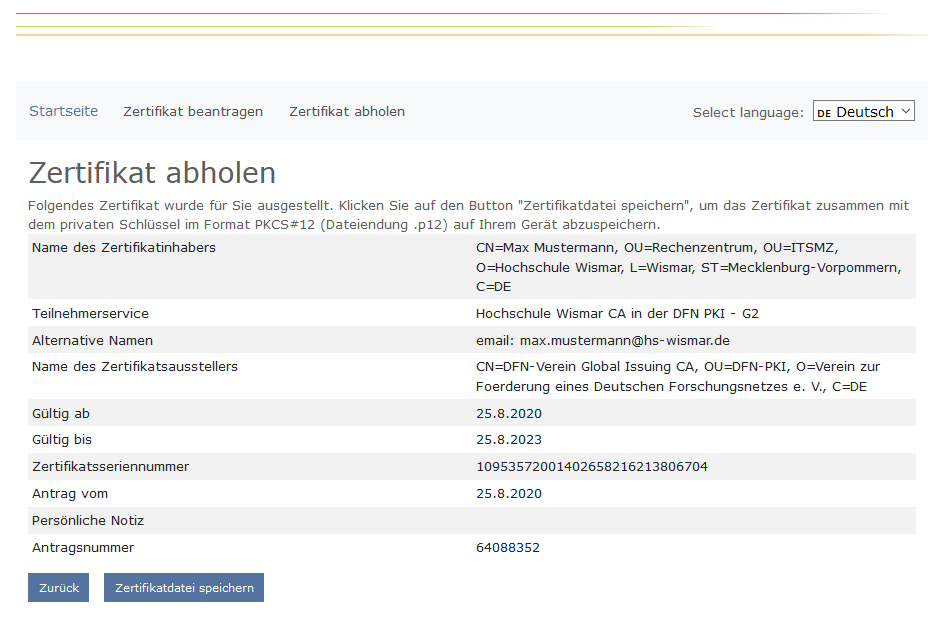This screenshot has width=950, height=625.
Task: Click serial number 10953572001402658216213806704
Action: (x=592, y=466)
